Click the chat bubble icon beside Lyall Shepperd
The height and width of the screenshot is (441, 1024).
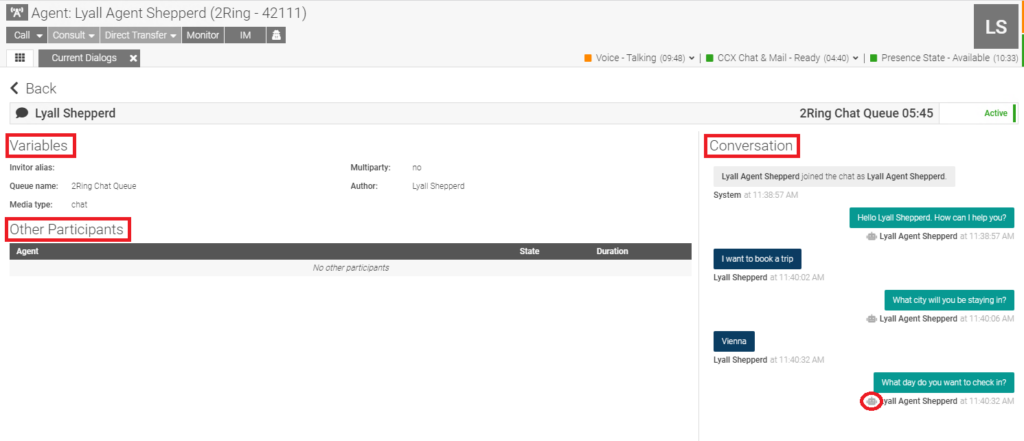pyautogui.click(x=22, y=113)
